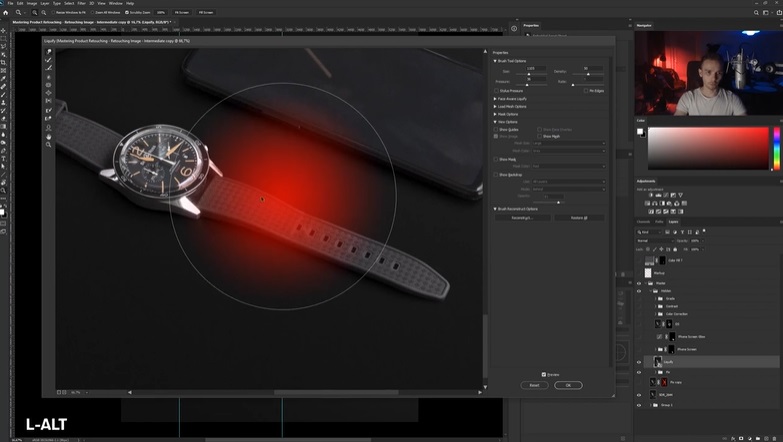Toggle Scrubby Zoom checkbox in options bar
The height and width of the screenshot is (442, 783).
click(x=127, y=12)
